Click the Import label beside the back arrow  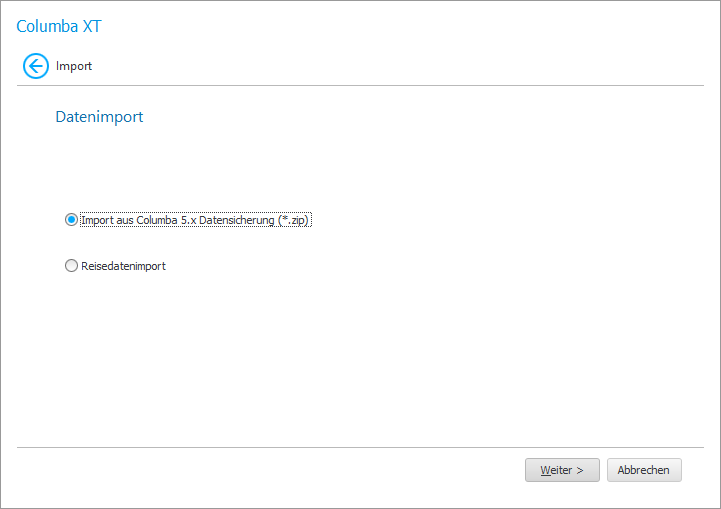pos(74,67)
